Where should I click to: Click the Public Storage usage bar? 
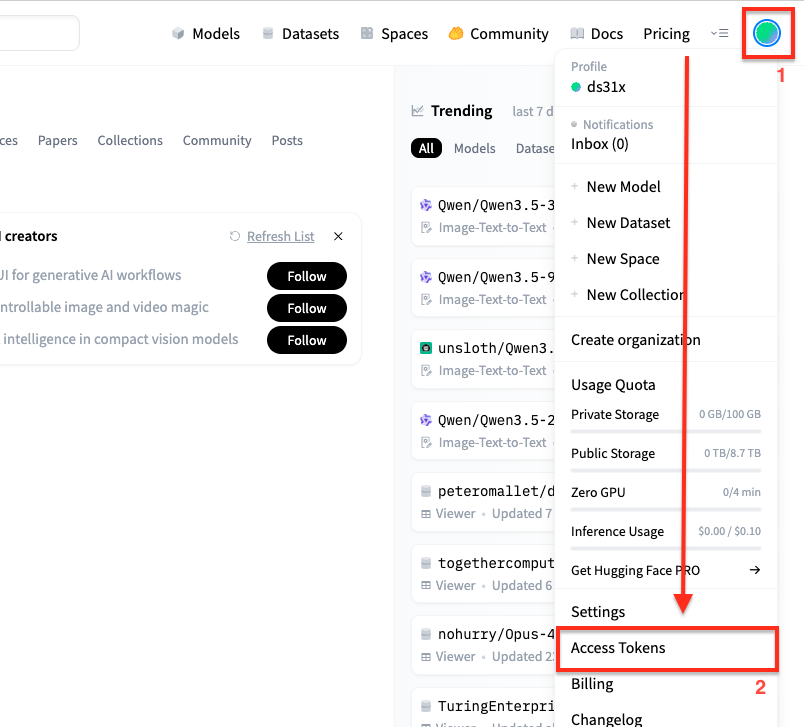(x=666, y=471)
